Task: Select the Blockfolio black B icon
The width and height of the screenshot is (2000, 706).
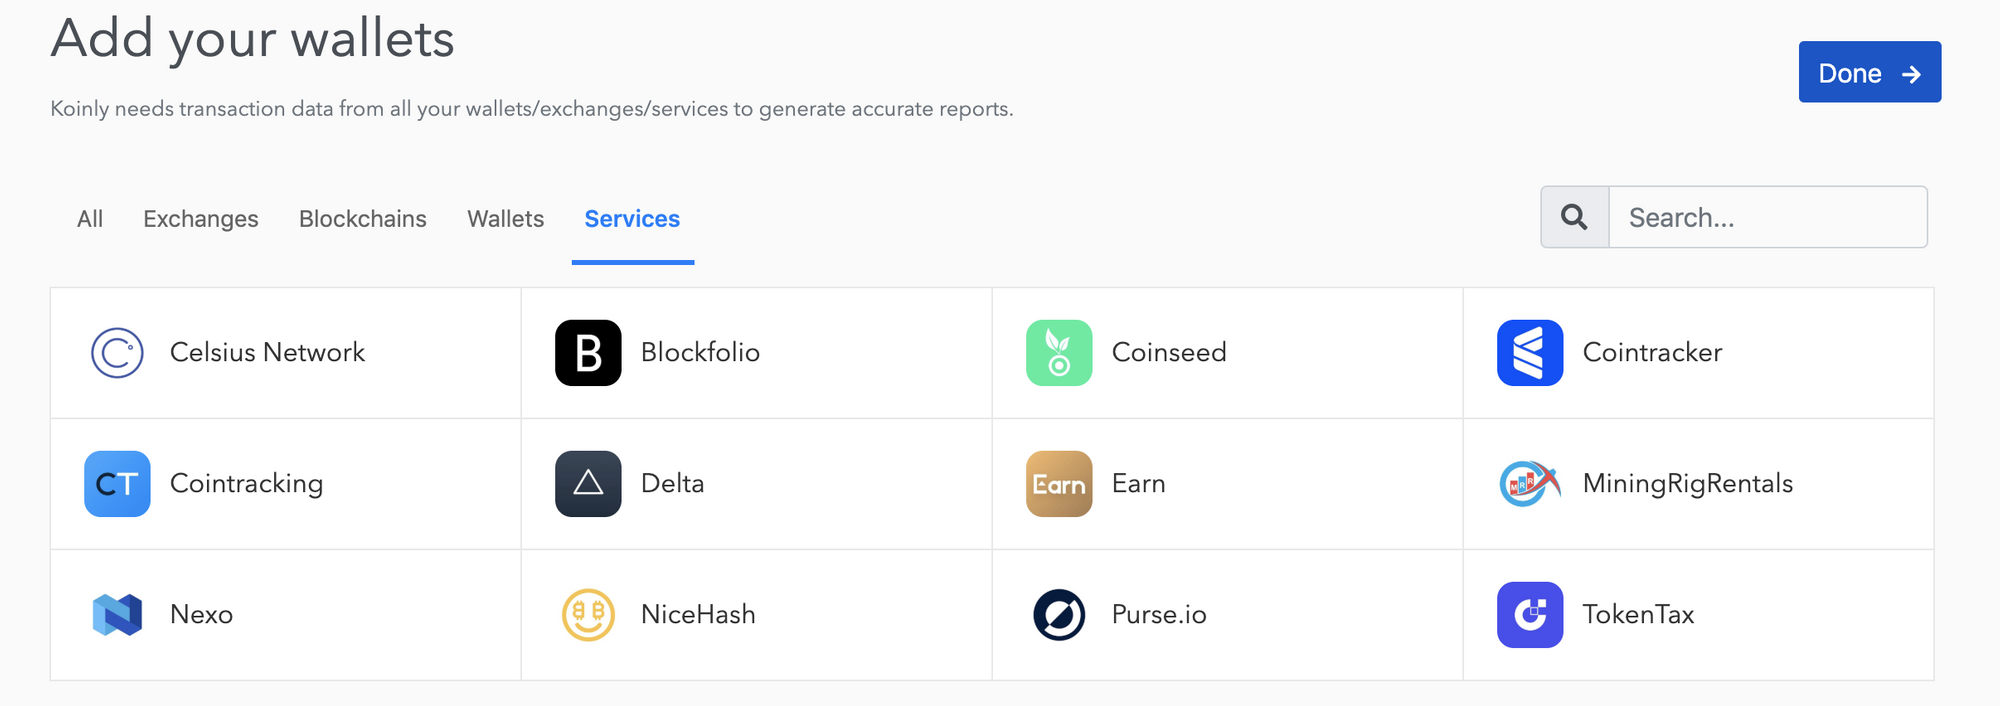Action: tap(588, 353)
